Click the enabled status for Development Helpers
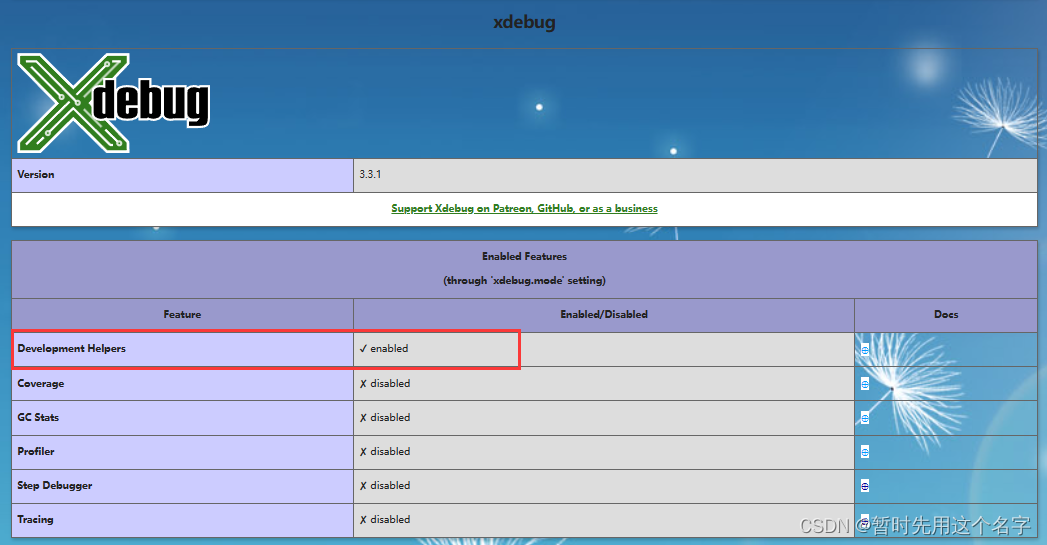 point(383,349)
